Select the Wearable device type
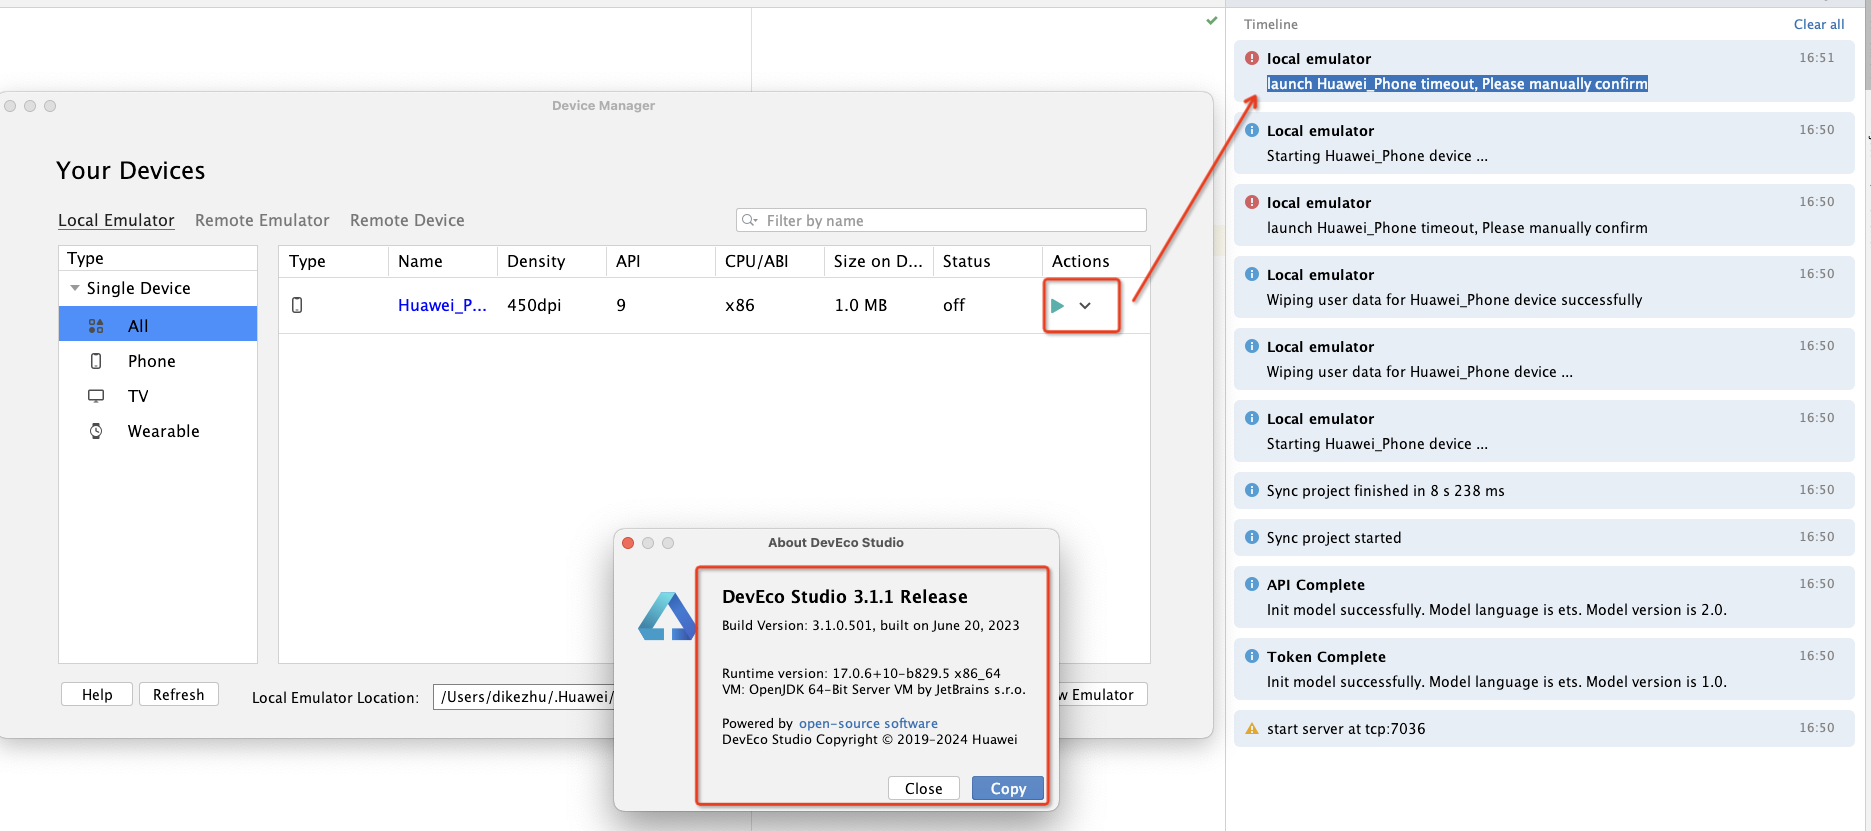Viewport: 1871px width, 831px height. (163, 431)
